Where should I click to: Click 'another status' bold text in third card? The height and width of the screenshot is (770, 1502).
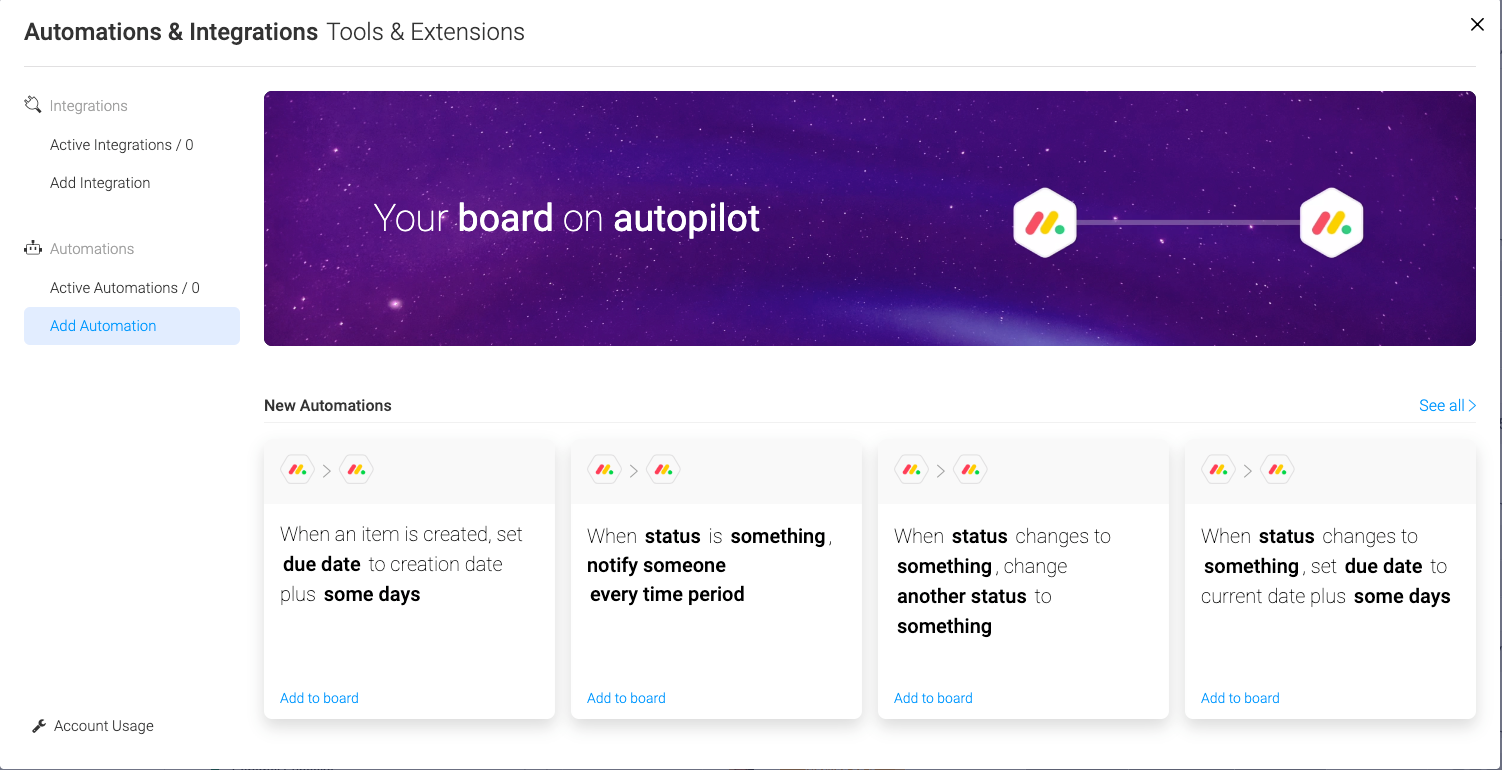click(x=962, y=596)
